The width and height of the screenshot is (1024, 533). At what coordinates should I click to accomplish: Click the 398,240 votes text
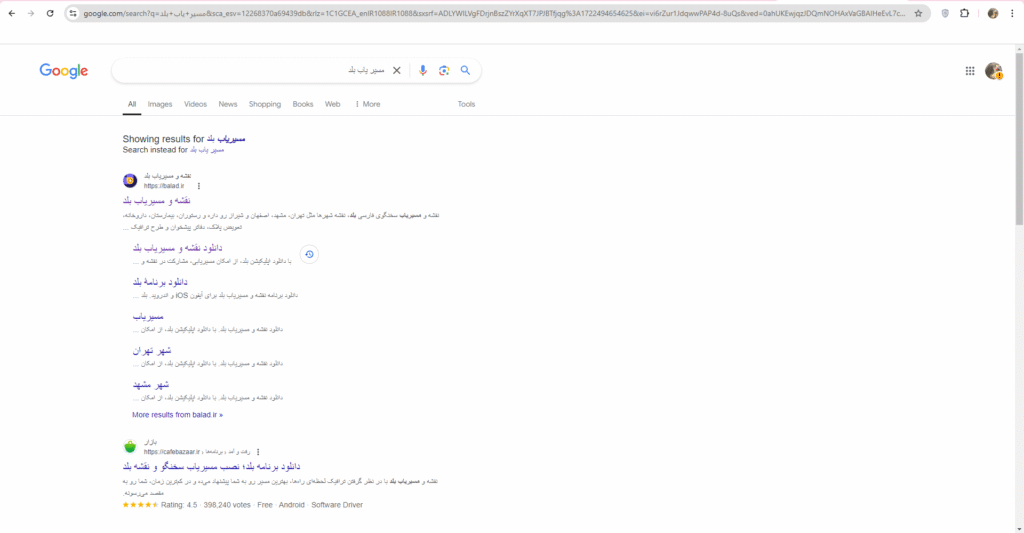pyautogui.click(x=227, y=505)
